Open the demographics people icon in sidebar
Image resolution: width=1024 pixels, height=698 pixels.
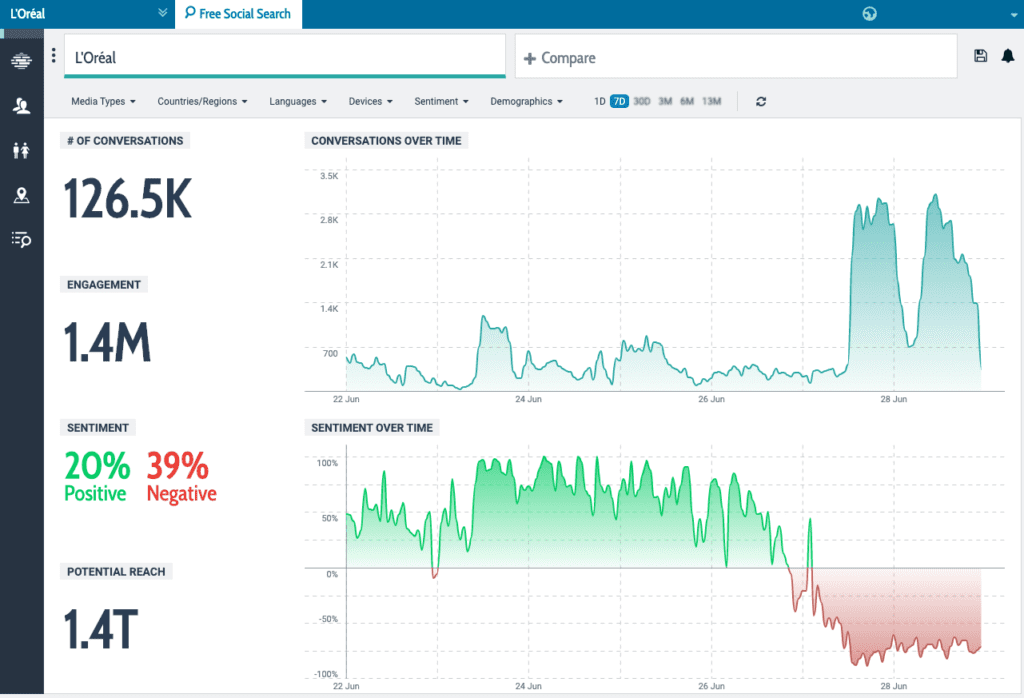coord(21,150)
